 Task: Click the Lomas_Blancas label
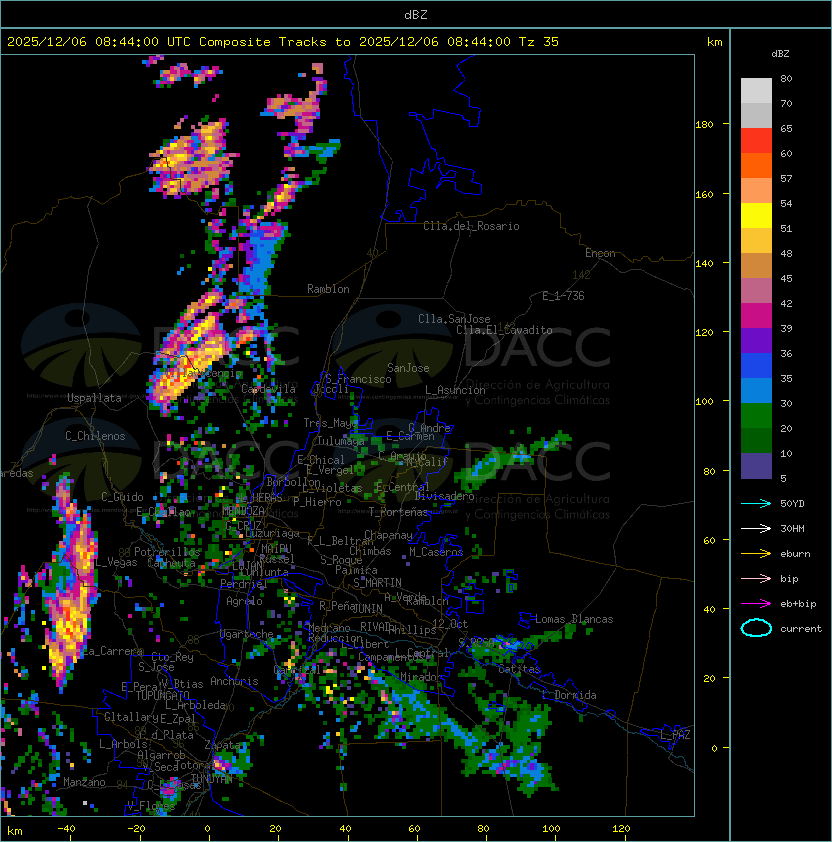pos(574,619)
